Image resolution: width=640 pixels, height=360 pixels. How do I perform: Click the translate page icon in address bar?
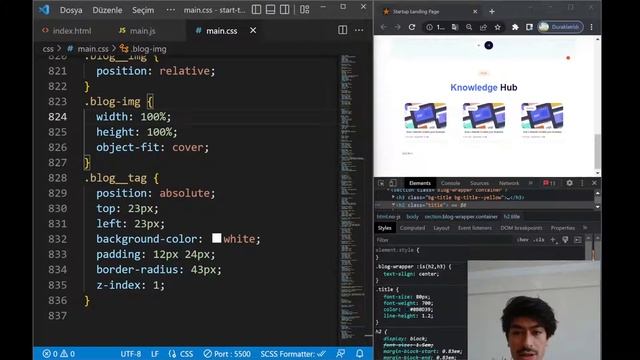click(x=455, y=27)
